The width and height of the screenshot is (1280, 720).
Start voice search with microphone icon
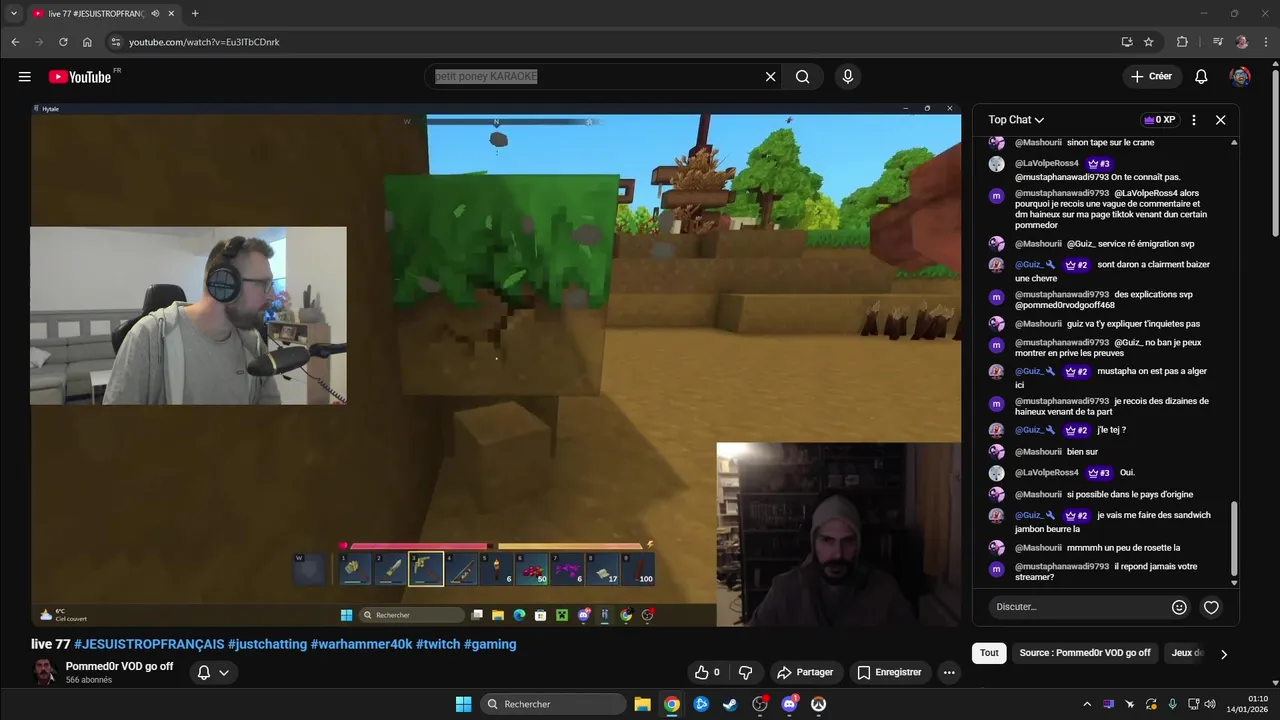click(x=848, y=77)
